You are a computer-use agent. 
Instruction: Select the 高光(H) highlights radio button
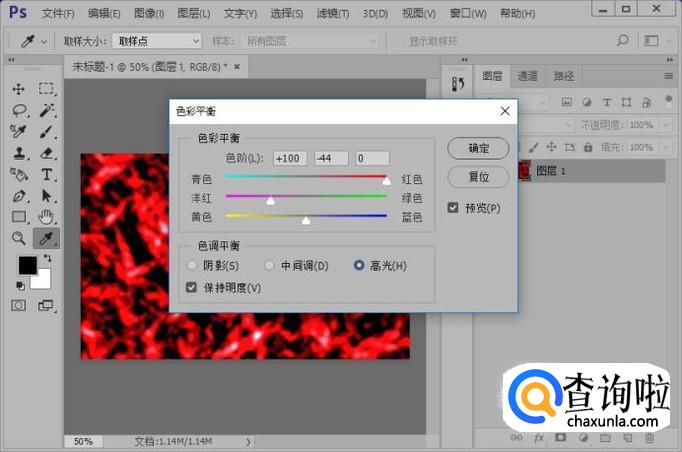[x=359, y=265]
